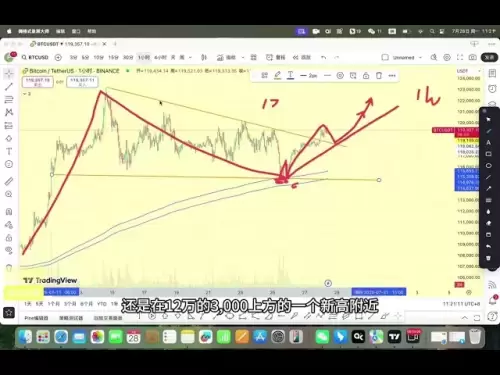Select the ruler measure tool
This screenshot has height=375, width=500.
[x=9, y=181]
